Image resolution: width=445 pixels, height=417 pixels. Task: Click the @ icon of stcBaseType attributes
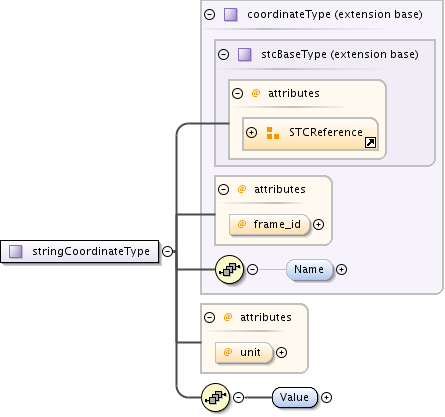click(256, 93)
